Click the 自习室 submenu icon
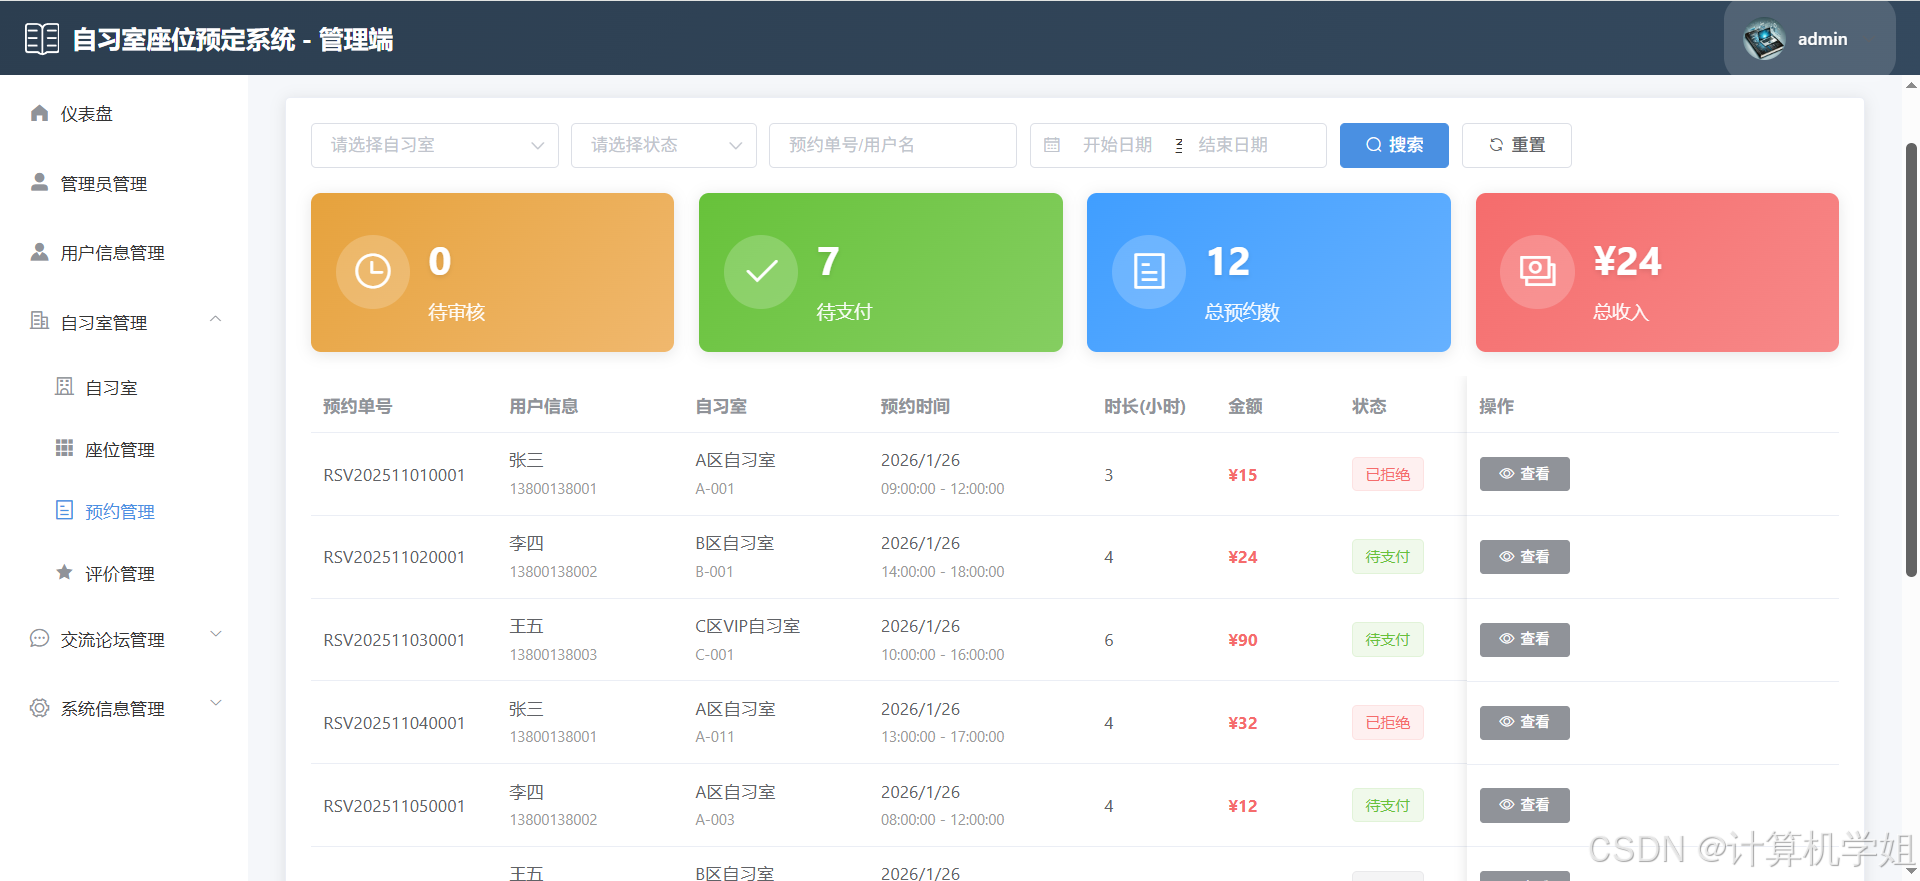Image resolution: width=1920 pixels, height=881 pixels. [x=64, y=386]
